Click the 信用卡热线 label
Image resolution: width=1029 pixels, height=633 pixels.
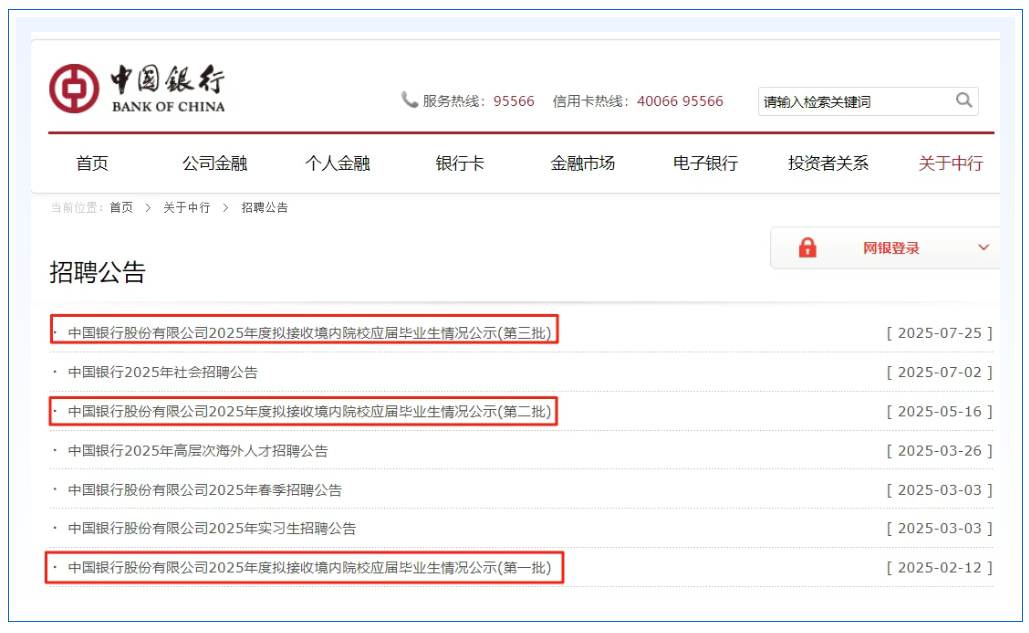tap(590, 101)
